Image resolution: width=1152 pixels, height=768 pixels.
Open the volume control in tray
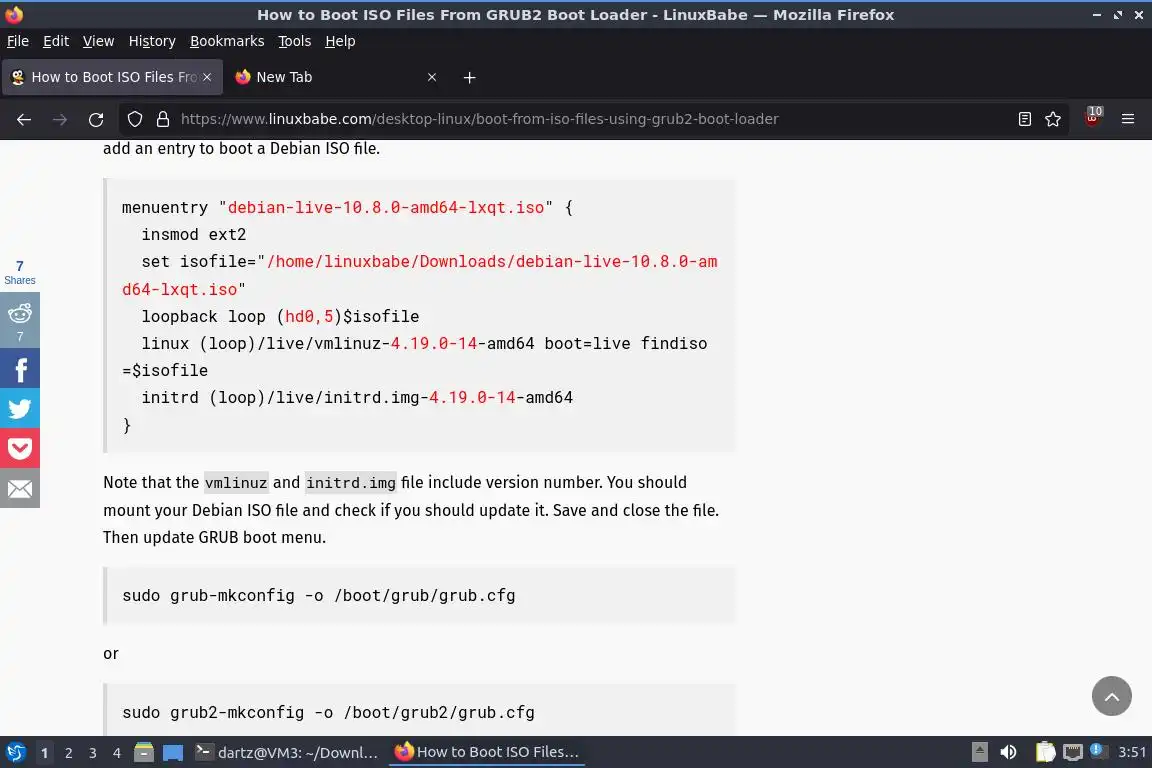tap(1009, 752)
